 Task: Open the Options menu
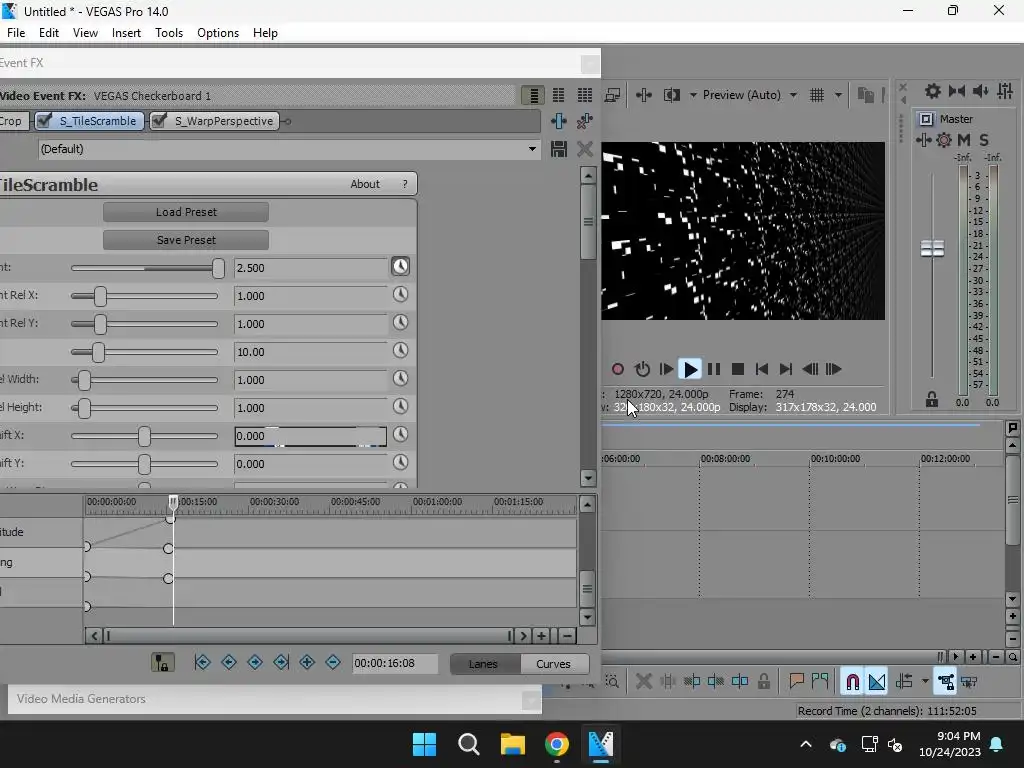click(x=217, y=33)
